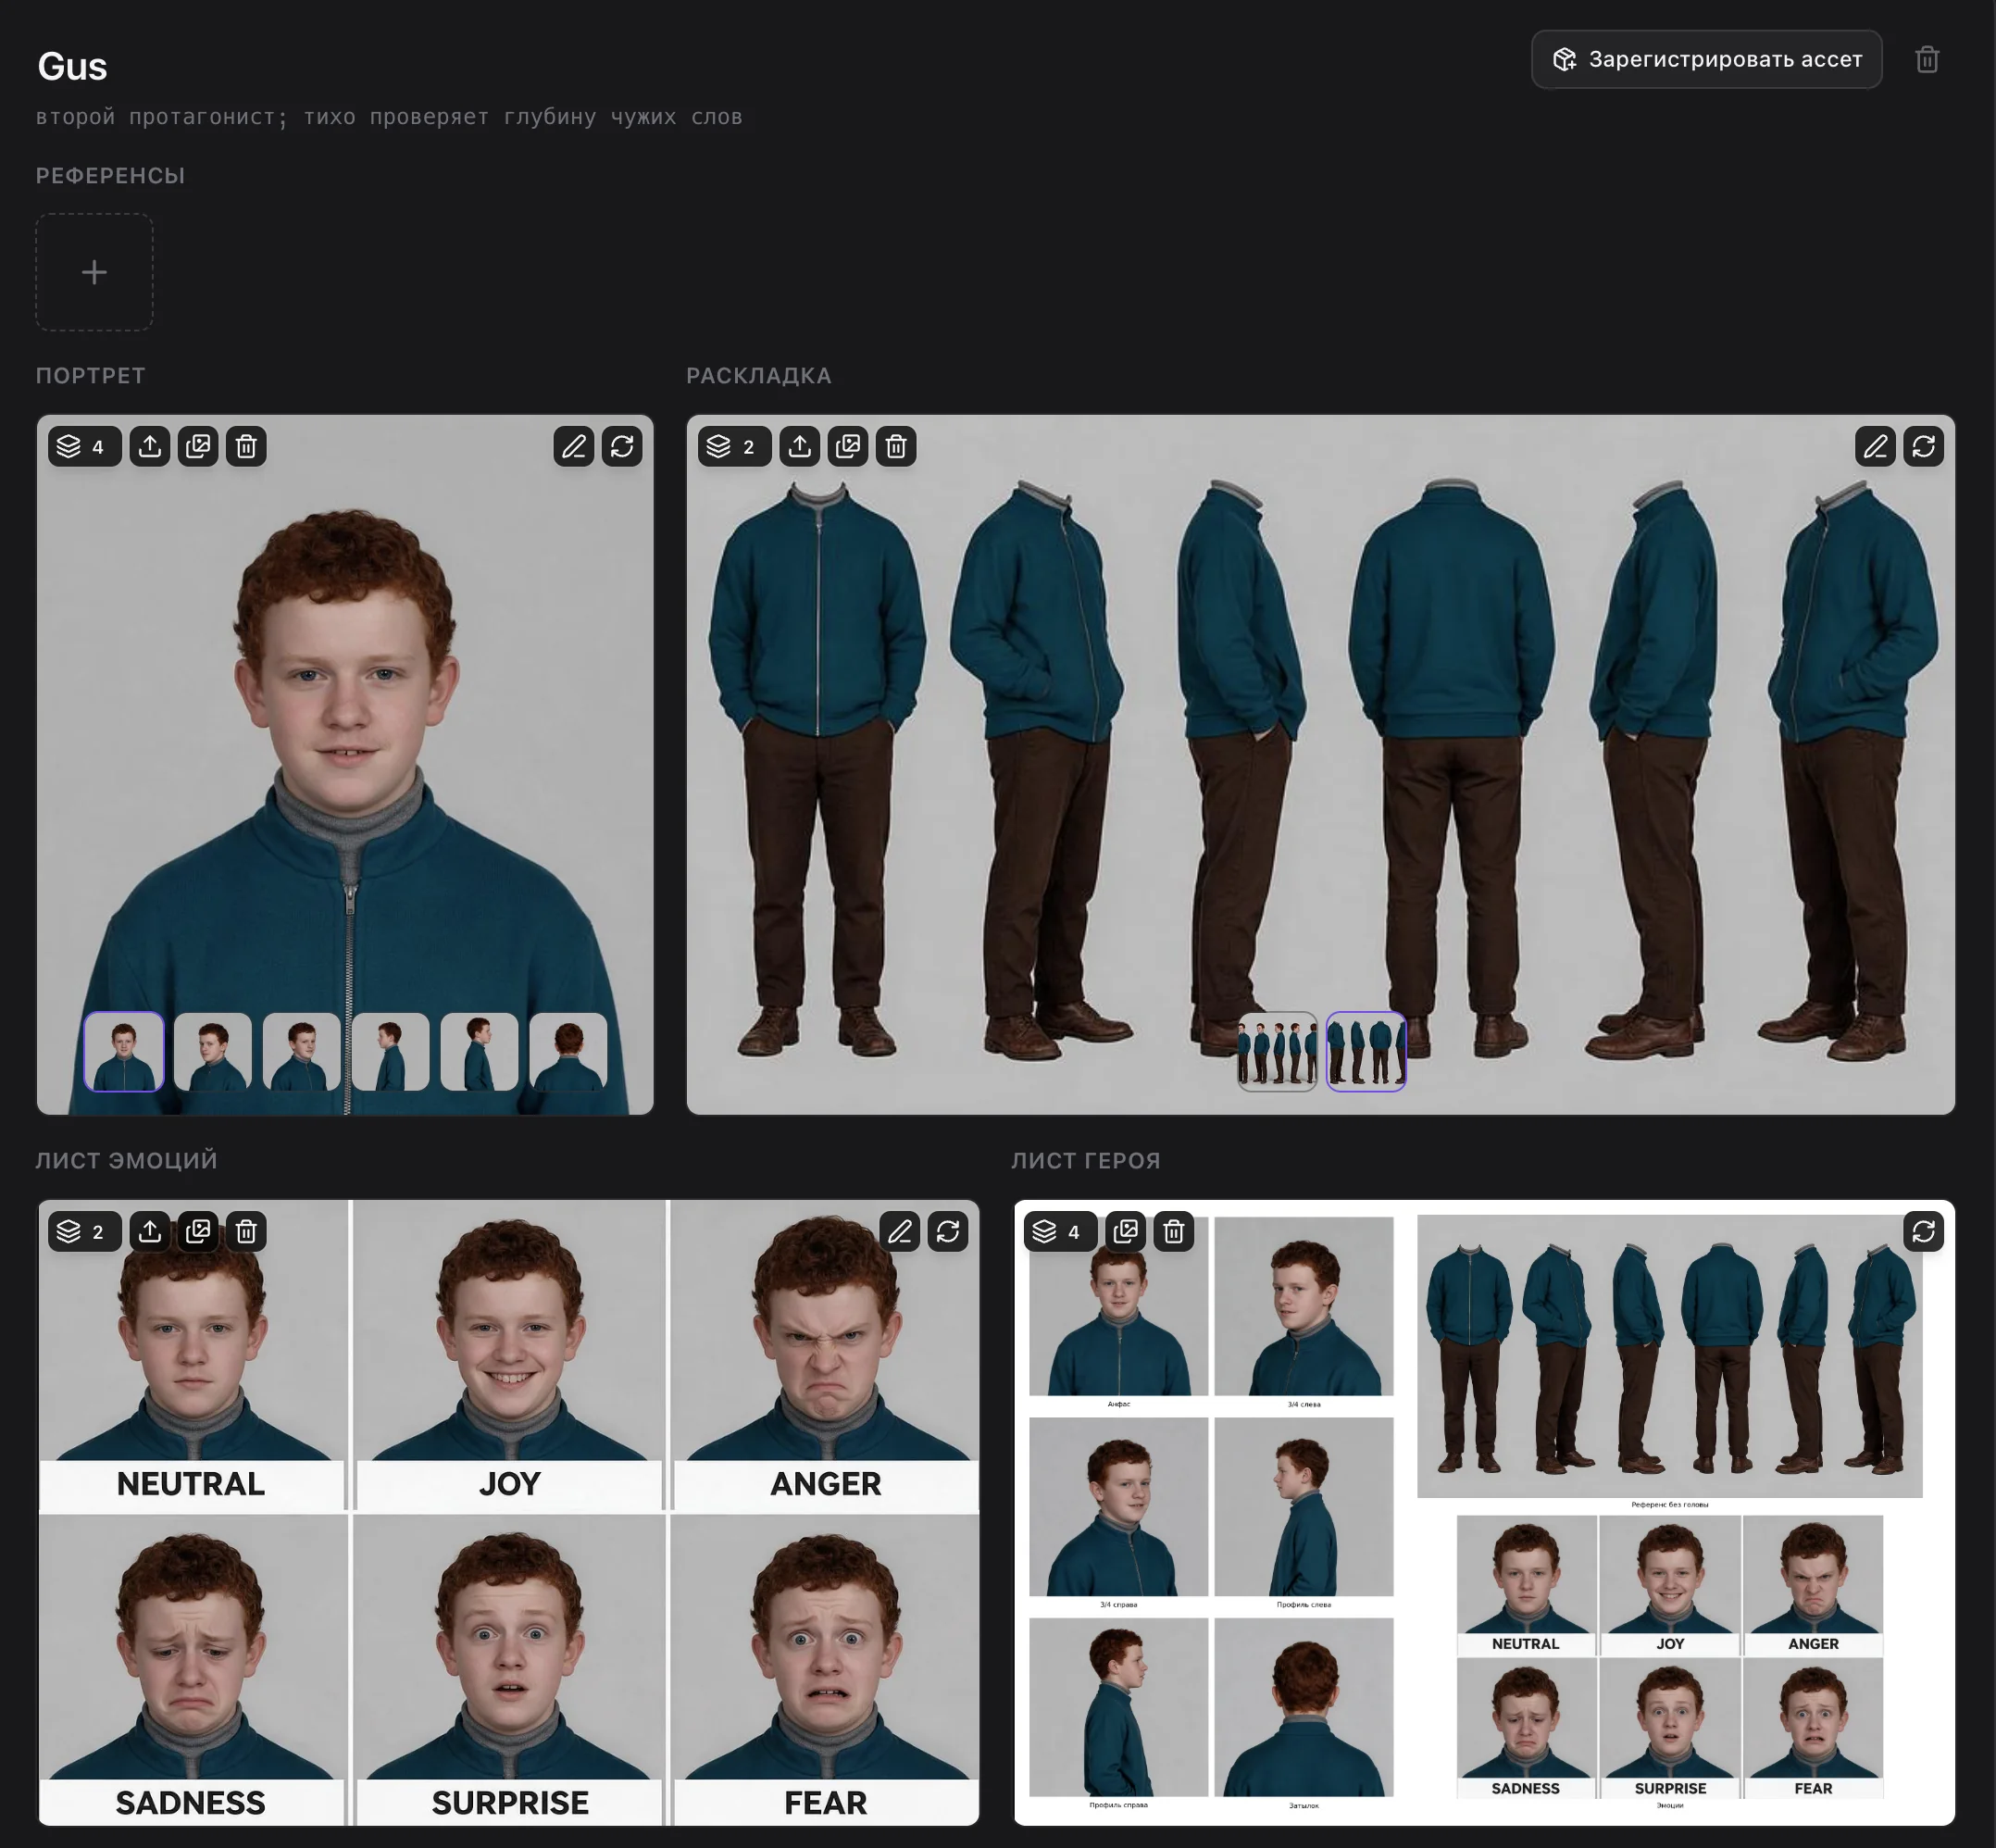
Task: Click the РАСКЛАДКА section label
Action: [759, 376]
